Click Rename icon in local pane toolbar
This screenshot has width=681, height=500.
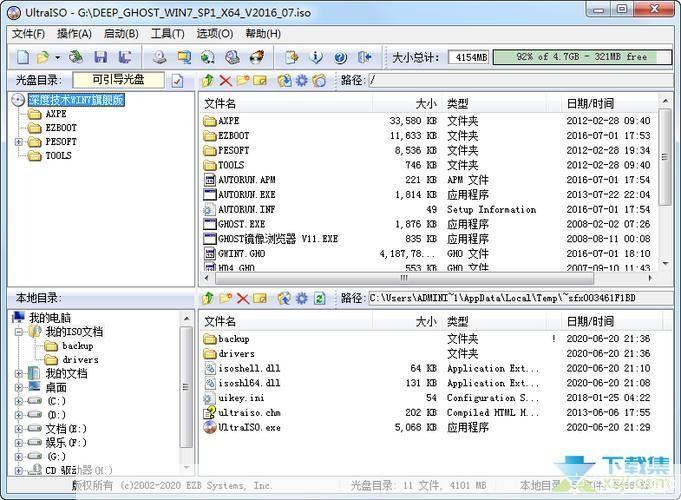[x=260, y=298]
